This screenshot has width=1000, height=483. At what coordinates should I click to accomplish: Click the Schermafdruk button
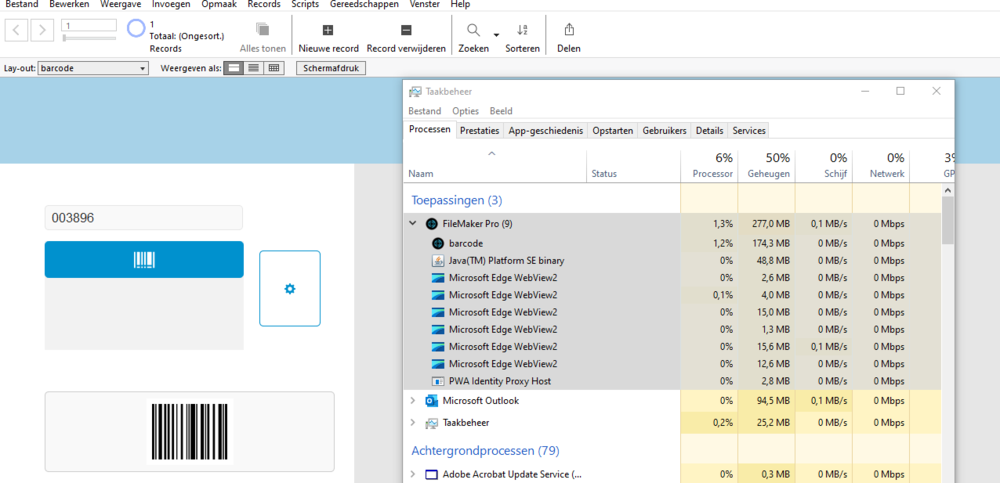tap(331, 68)
